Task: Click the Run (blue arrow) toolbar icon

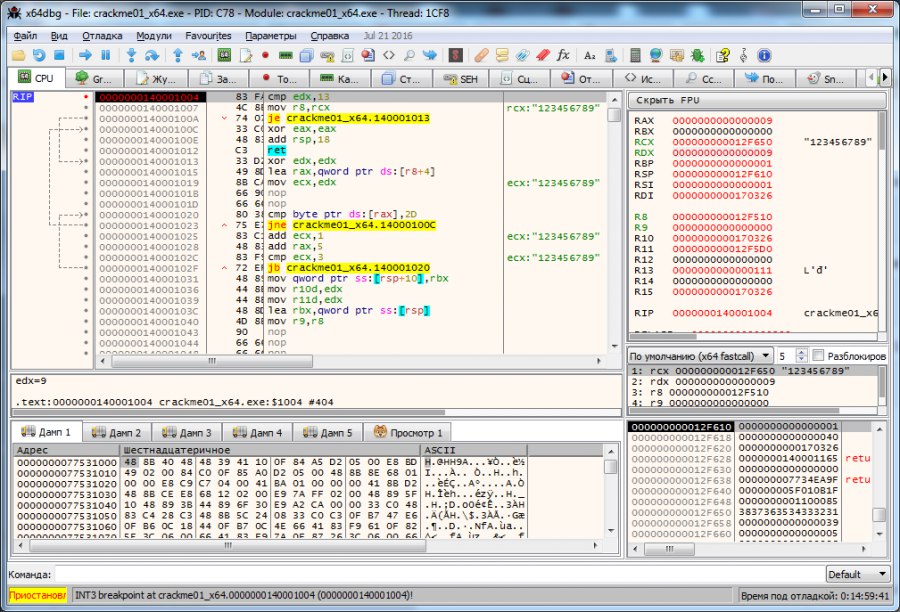Action: (x=85, y=55)
